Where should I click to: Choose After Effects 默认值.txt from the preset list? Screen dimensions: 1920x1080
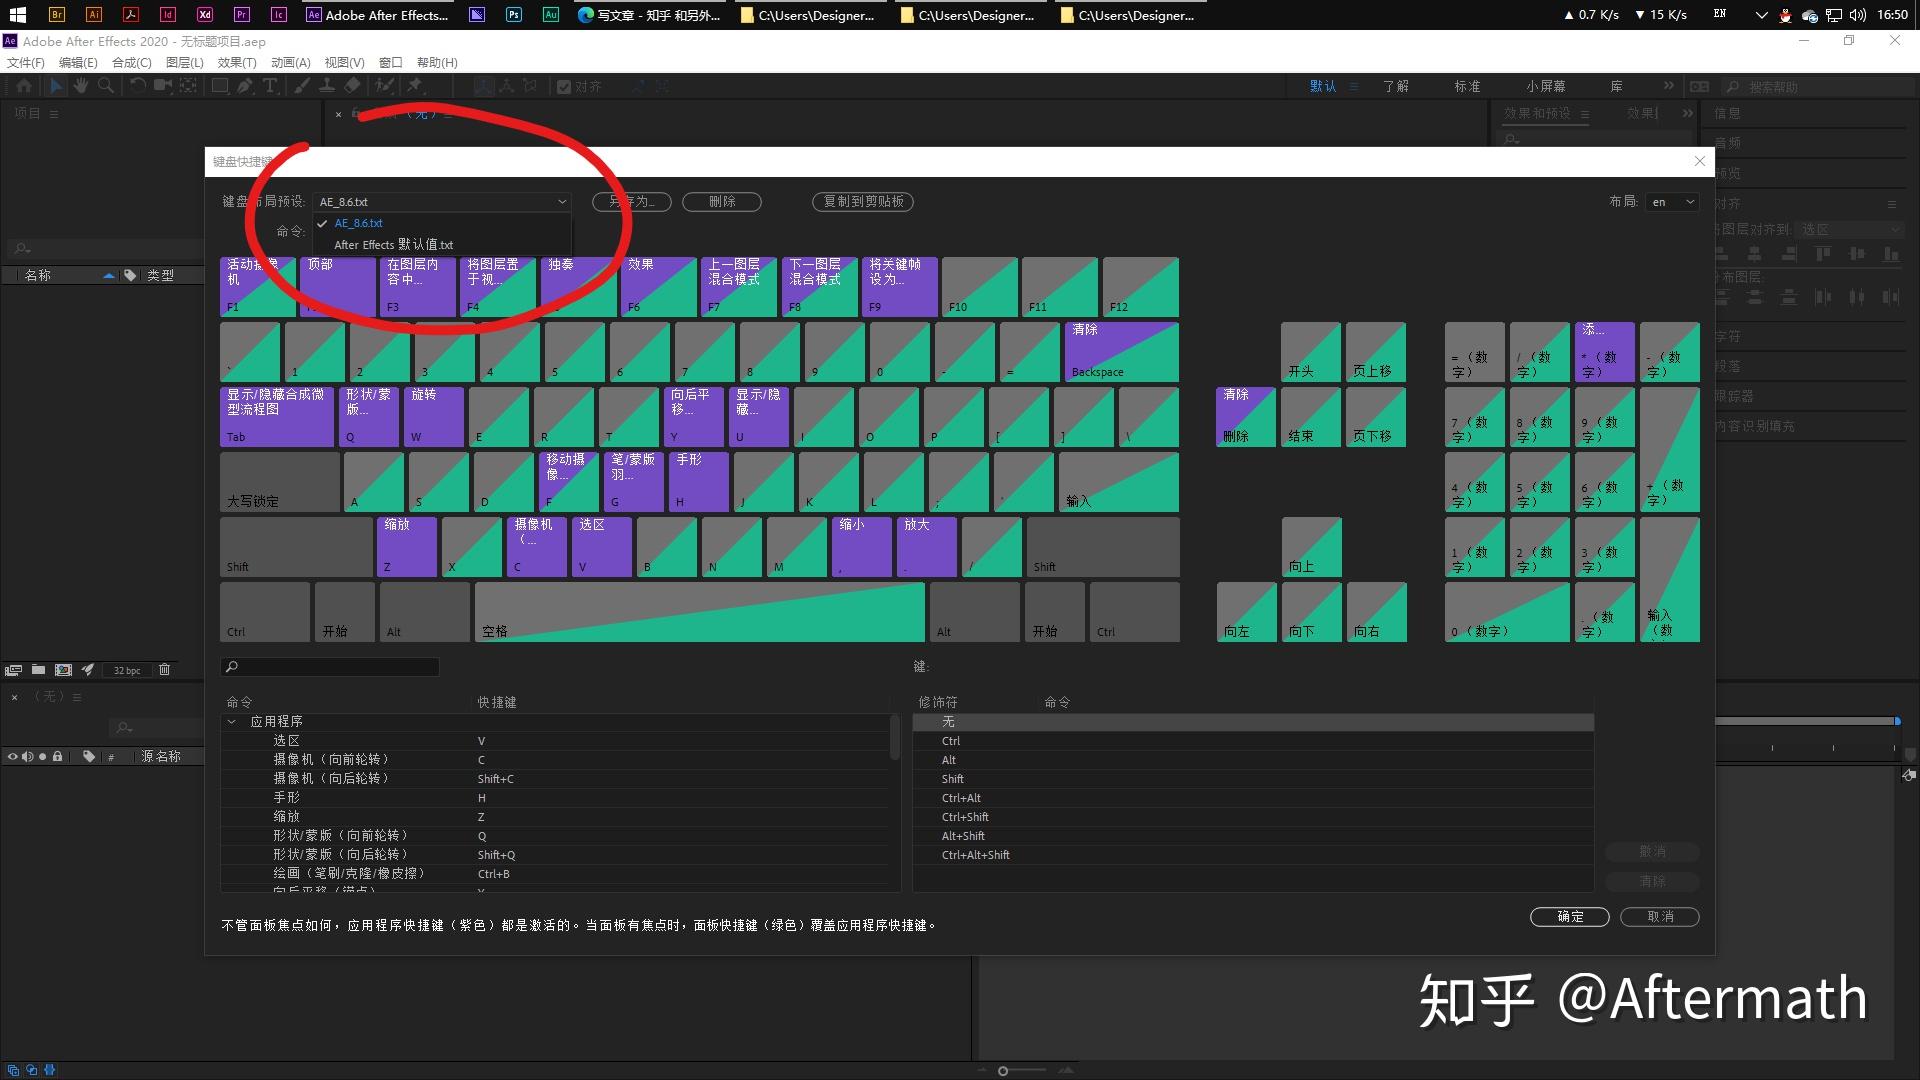pyautogui.click(x=393, y=244)
